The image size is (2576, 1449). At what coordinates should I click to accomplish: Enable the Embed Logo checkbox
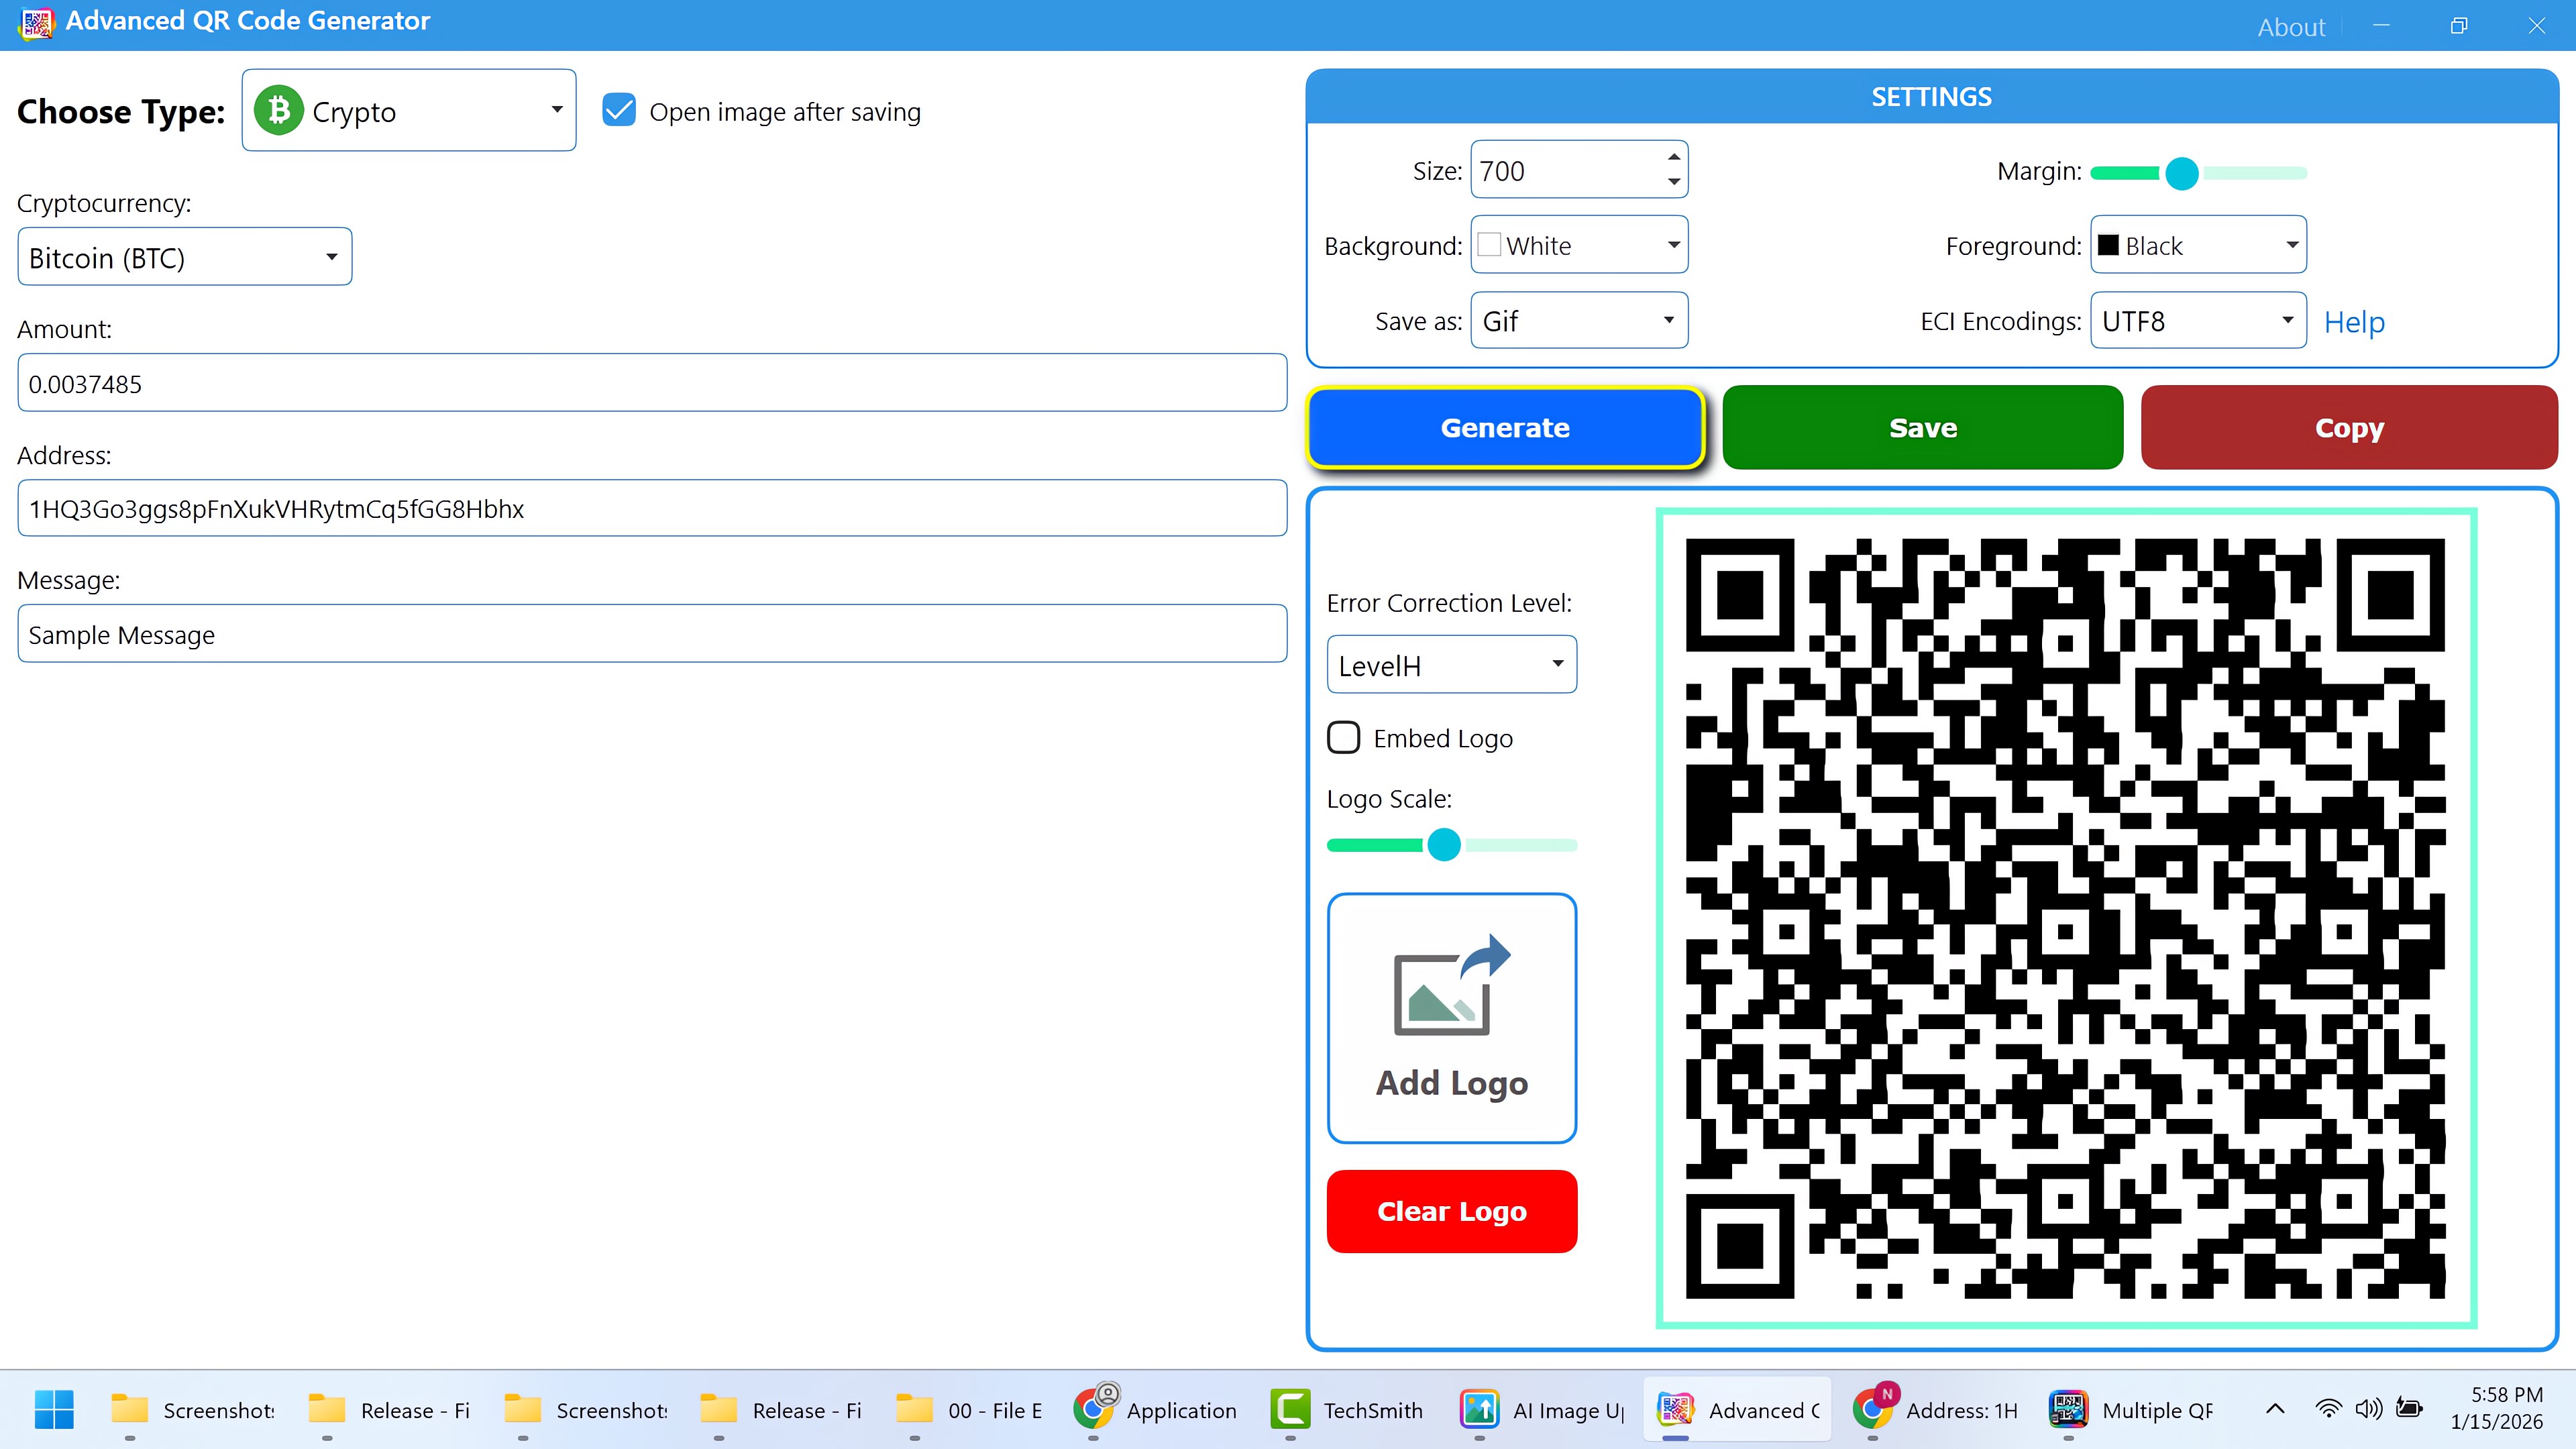(x=1343, y=737)
